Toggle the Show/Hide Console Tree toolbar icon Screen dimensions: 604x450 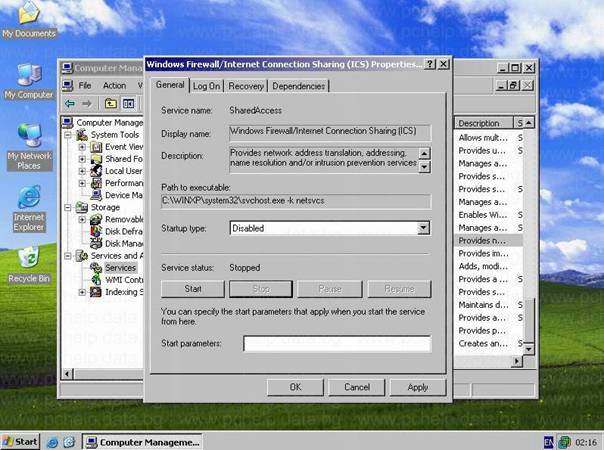(129, 103)
